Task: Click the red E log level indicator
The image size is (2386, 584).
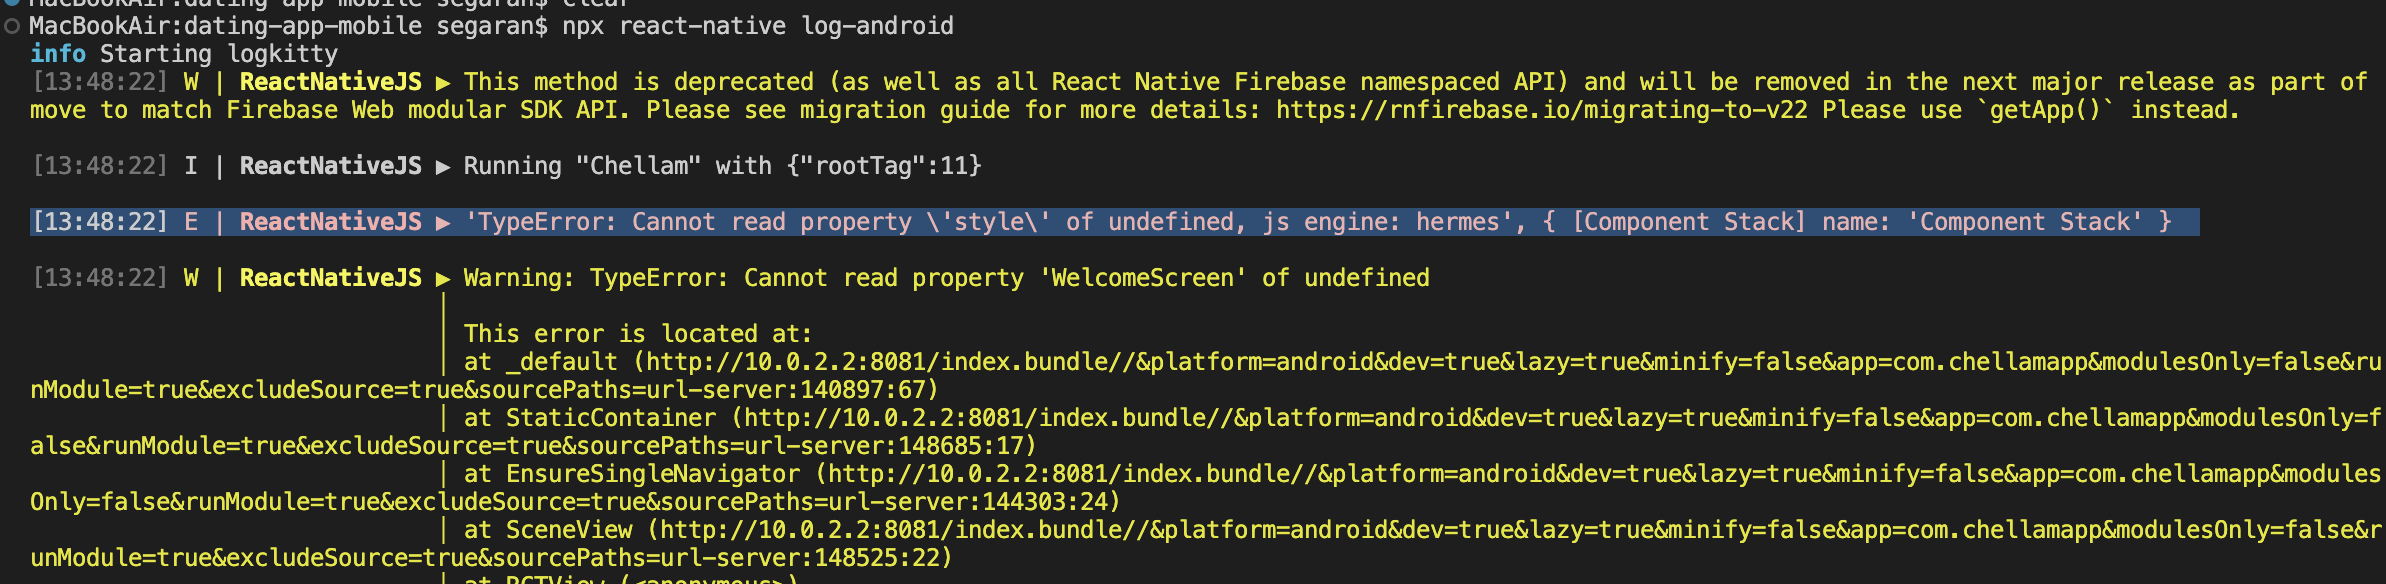Action: click(x=191, y=222)
